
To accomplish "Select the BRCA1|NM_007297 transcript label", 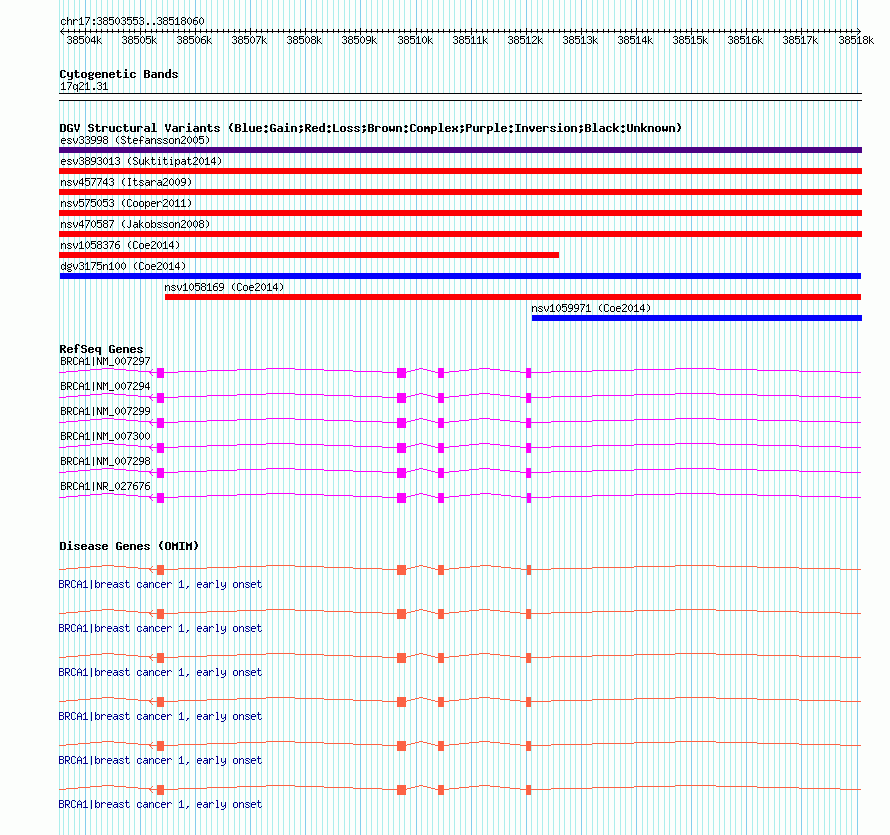I will [105, 361].
